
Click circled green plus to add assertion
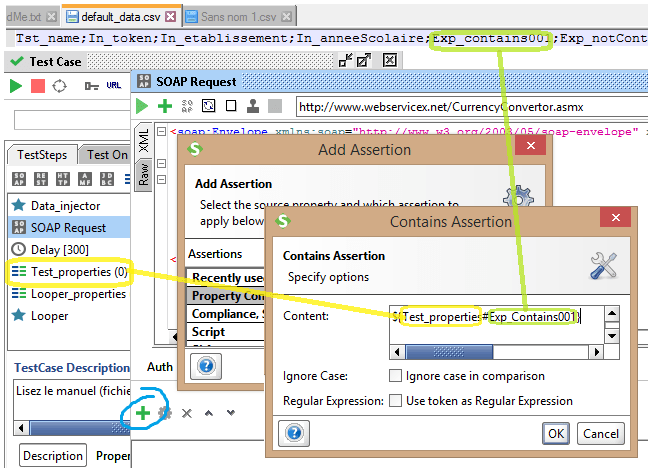pos(143,413)
